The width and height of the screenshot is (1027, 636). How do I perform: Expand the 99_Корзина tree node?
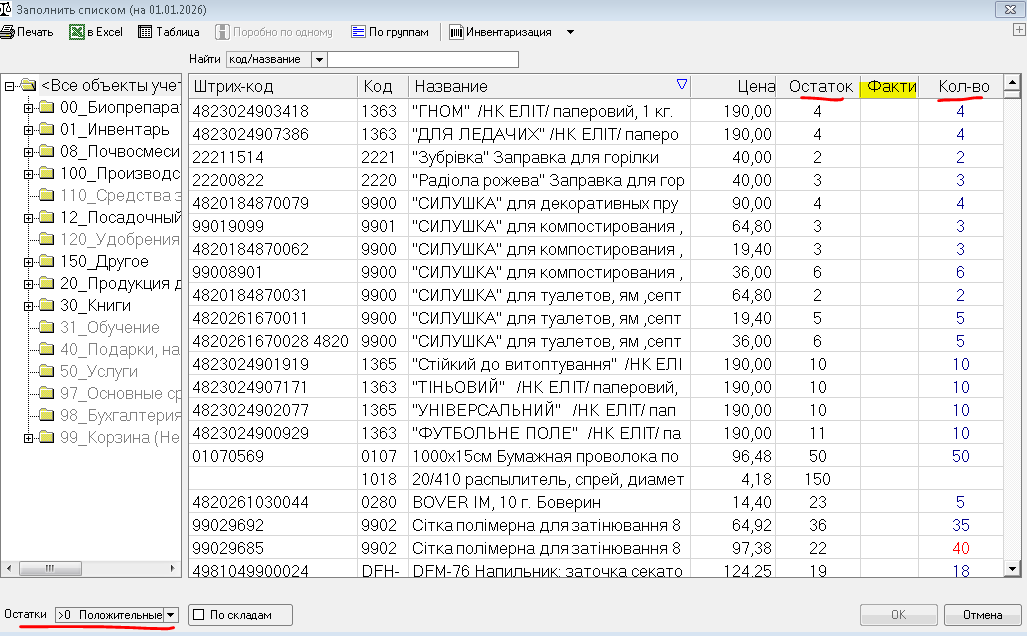coord(28,438)
